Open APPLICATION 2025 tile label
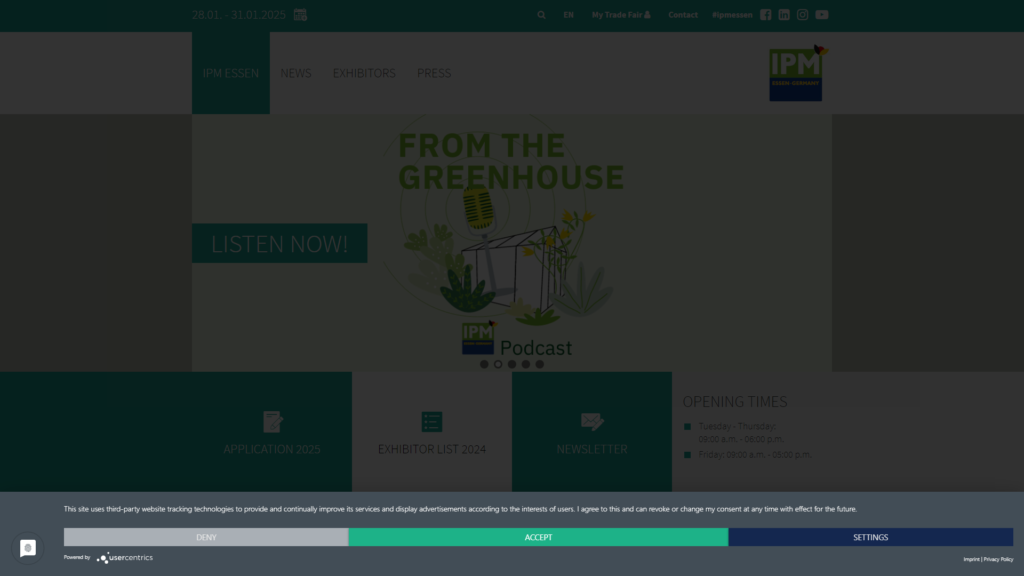Viewport: 1024px width, 576px height. tap(272, 449)
